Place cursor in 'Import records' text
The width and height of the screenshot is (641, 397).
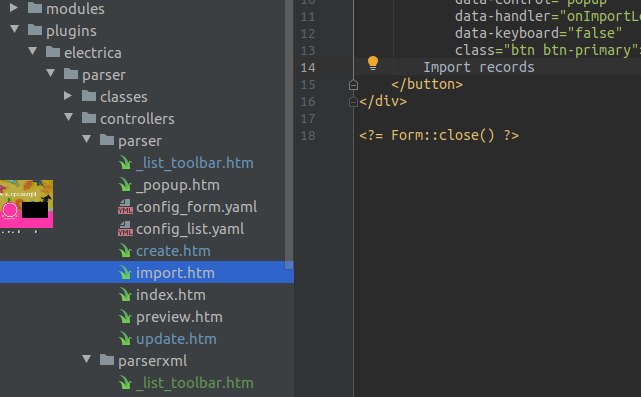pos(479,67)
